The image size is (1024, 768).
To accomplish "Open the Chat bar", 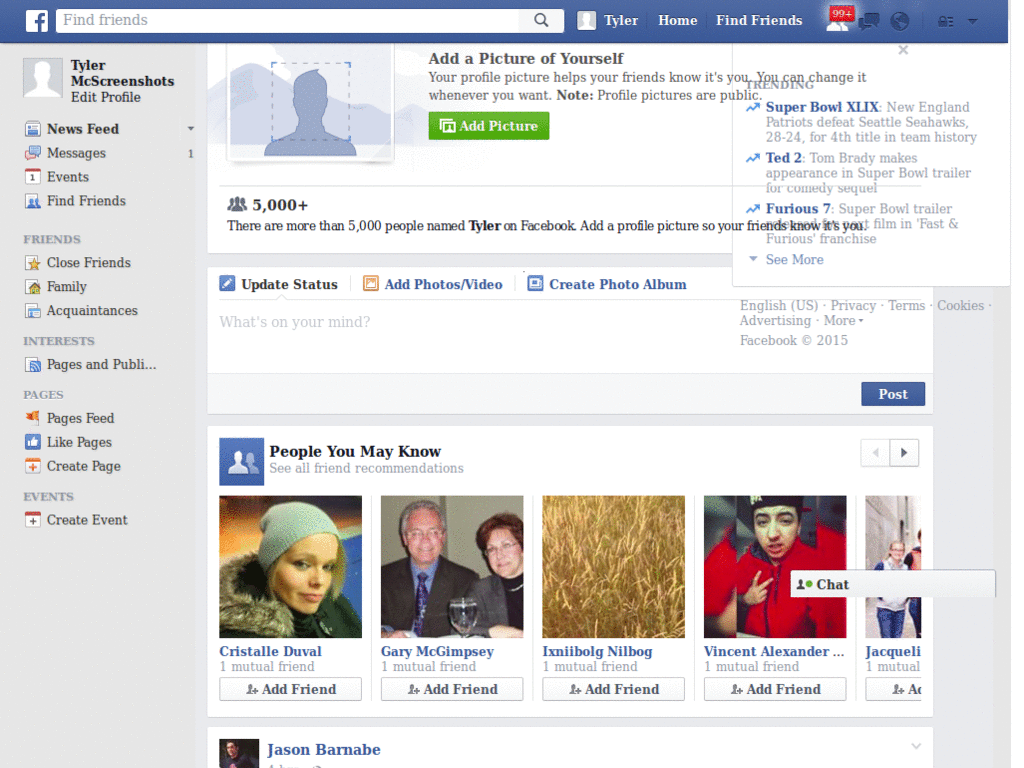I will (x=893, y=584).
